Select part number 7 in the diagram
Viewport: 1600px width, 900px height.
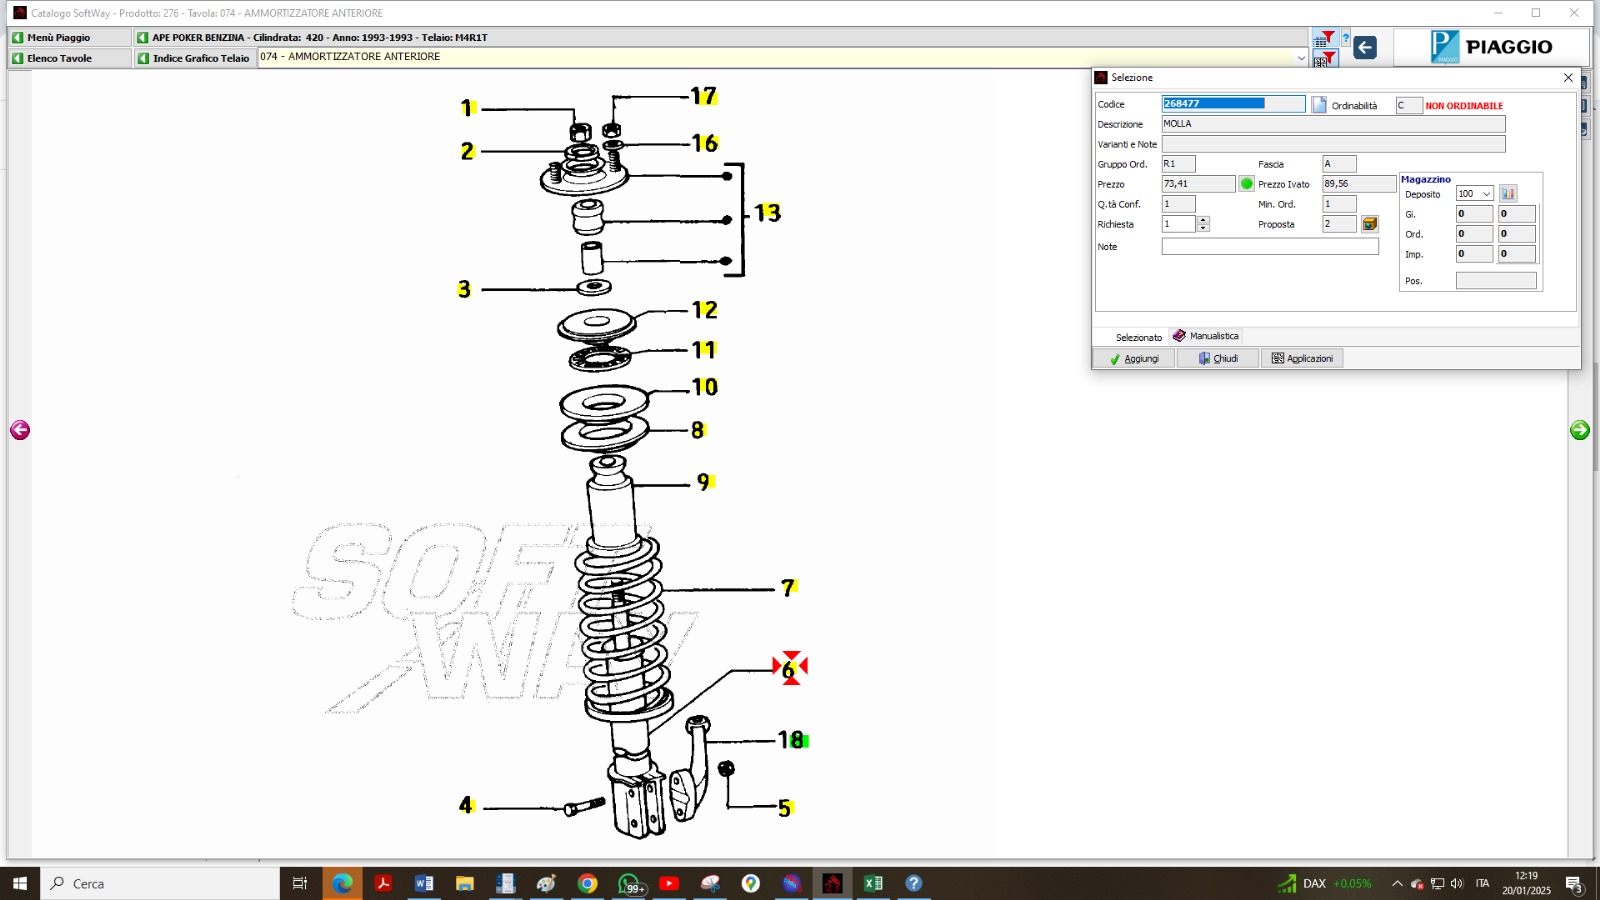click(x=788, y=588)
